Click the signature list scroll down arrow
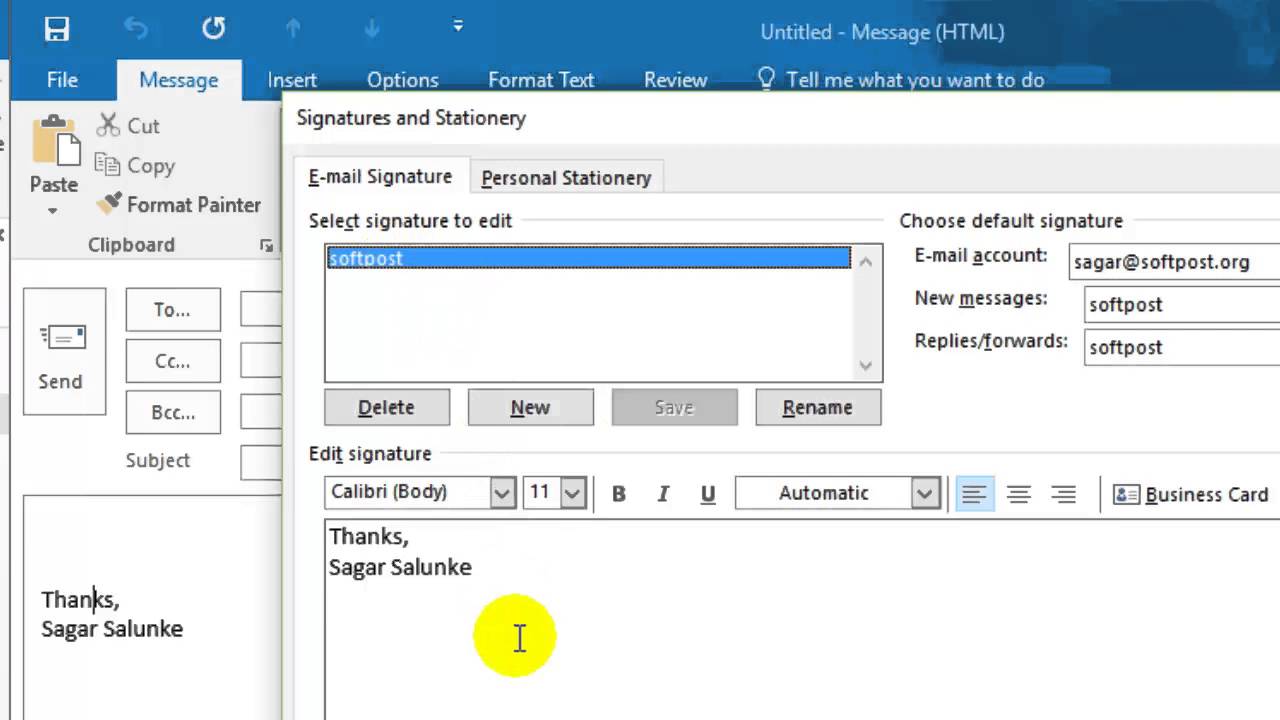The image size is (1280, 720). (866, 365)
